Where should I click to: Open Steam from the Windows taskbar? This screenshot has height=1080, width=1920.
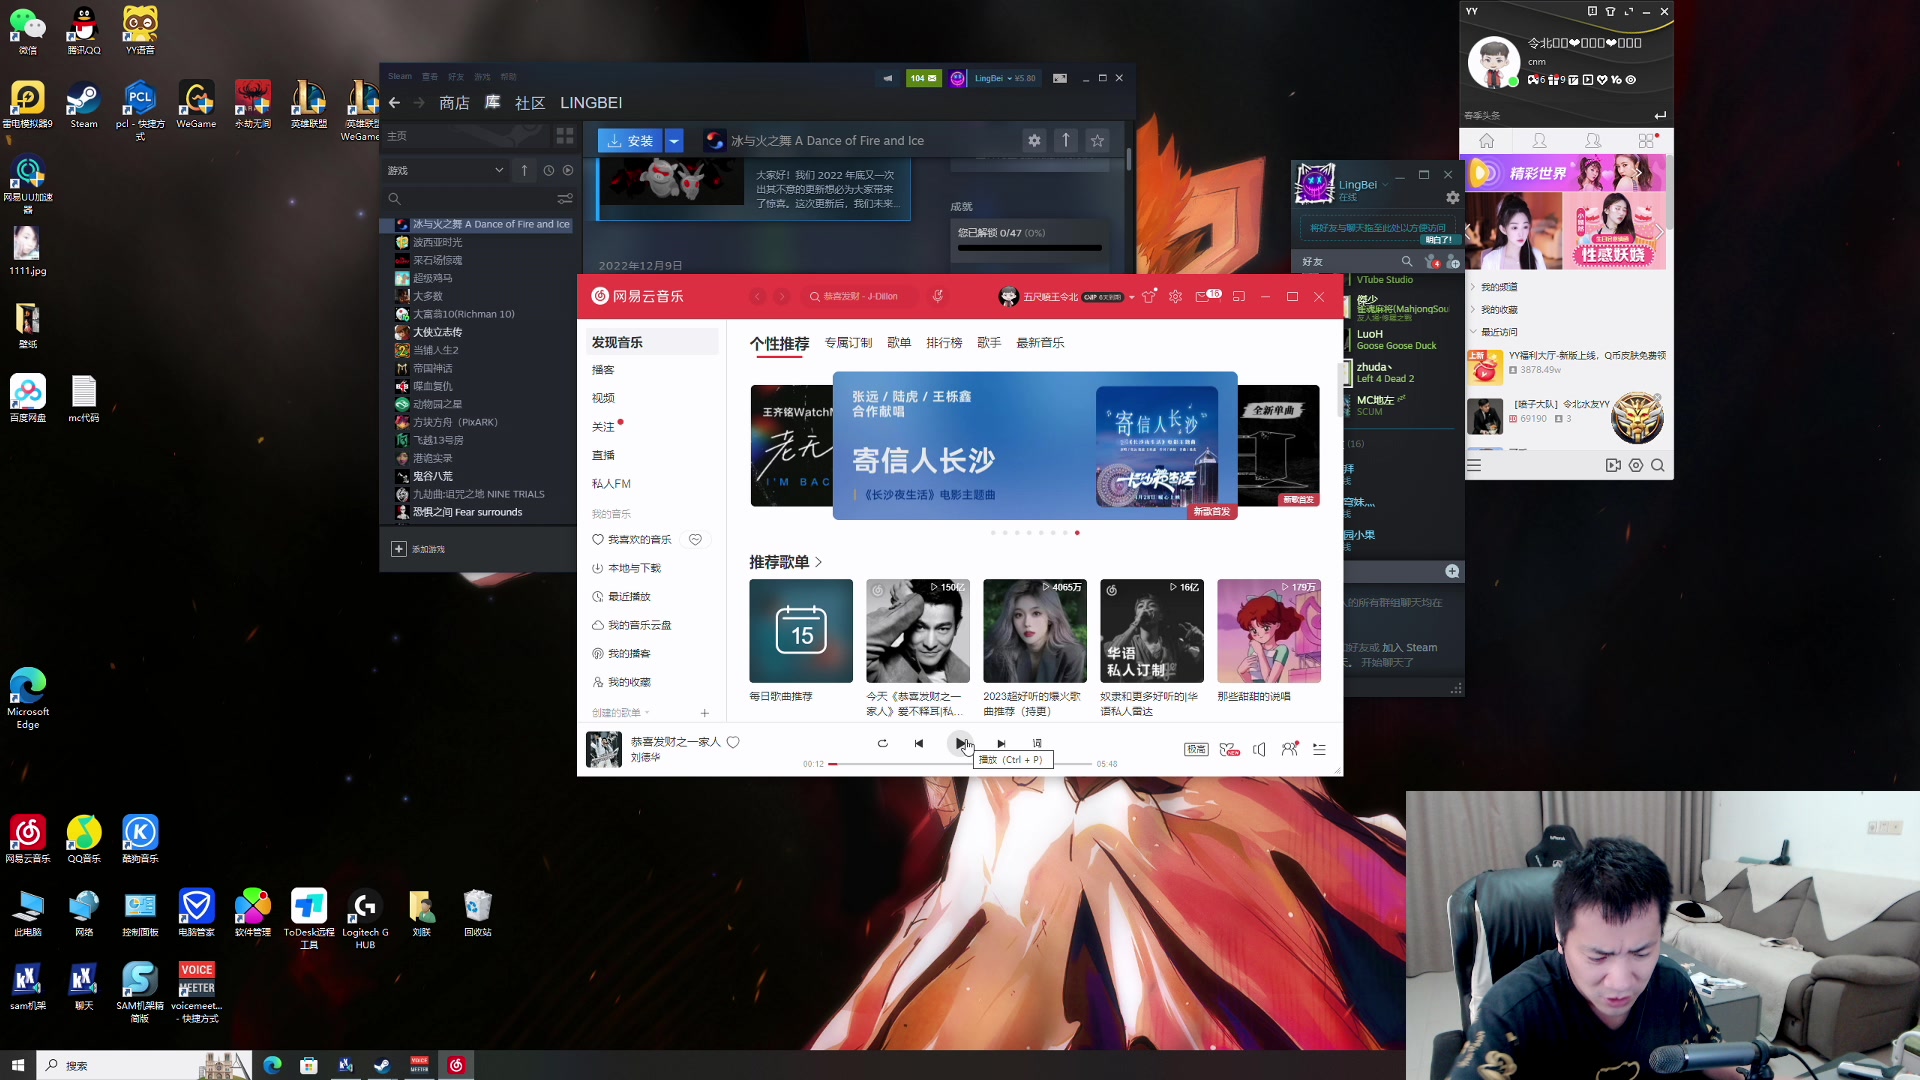click(x=382, y=1066)
